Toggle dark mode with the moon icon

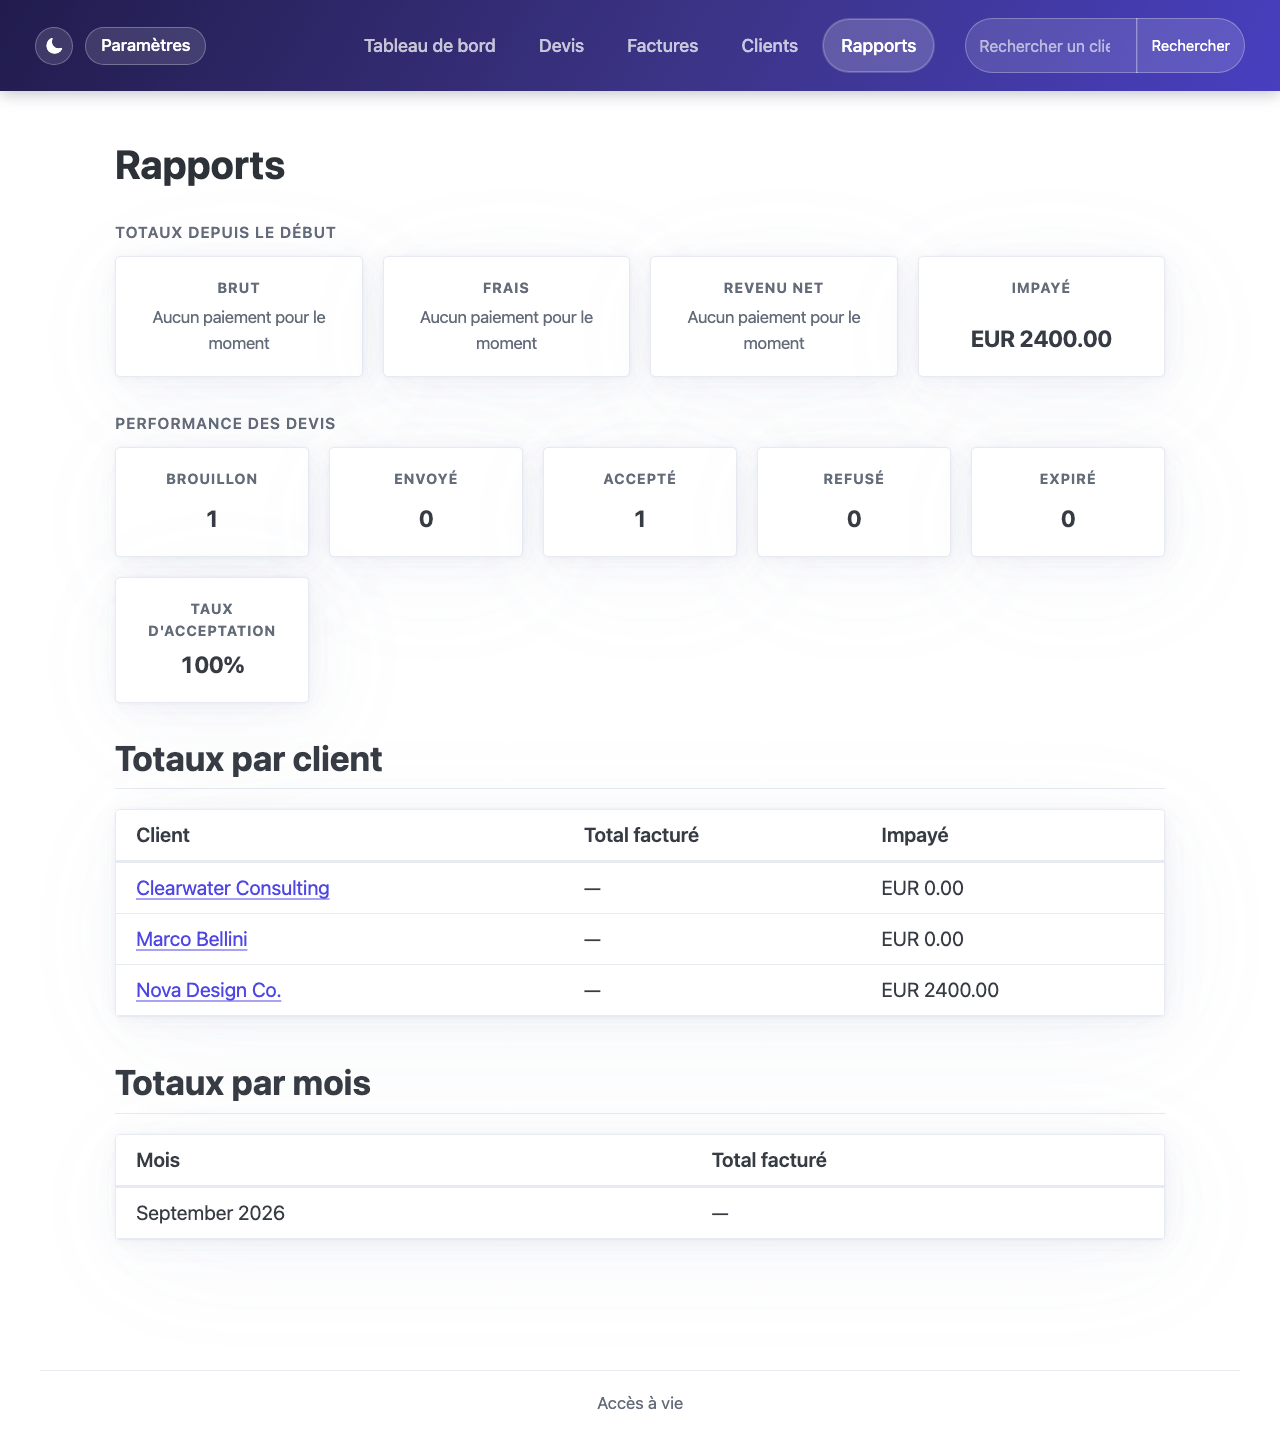pos(54,46)
